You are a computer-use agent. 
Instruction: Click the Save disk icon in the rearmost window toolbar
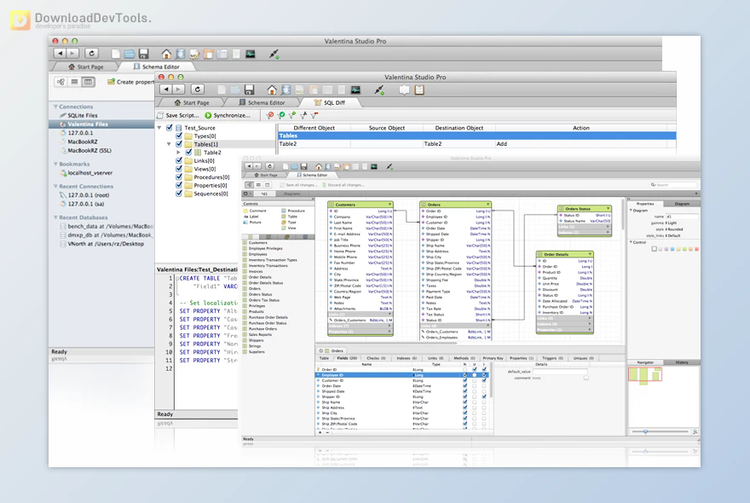pyautogui.click(x=143, y=54)
